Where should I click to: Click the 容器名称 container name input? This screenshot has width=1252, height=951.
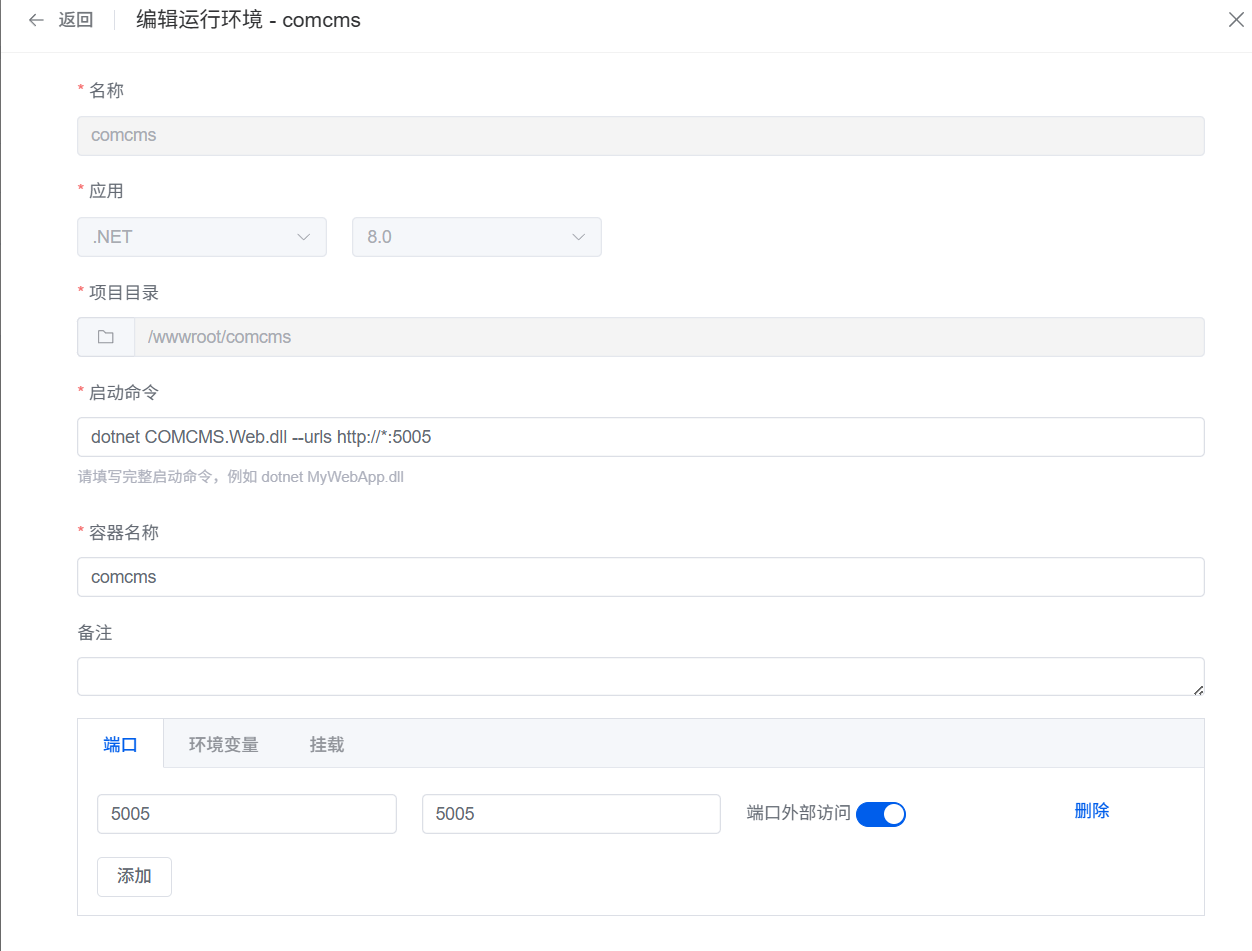(641, 577)
